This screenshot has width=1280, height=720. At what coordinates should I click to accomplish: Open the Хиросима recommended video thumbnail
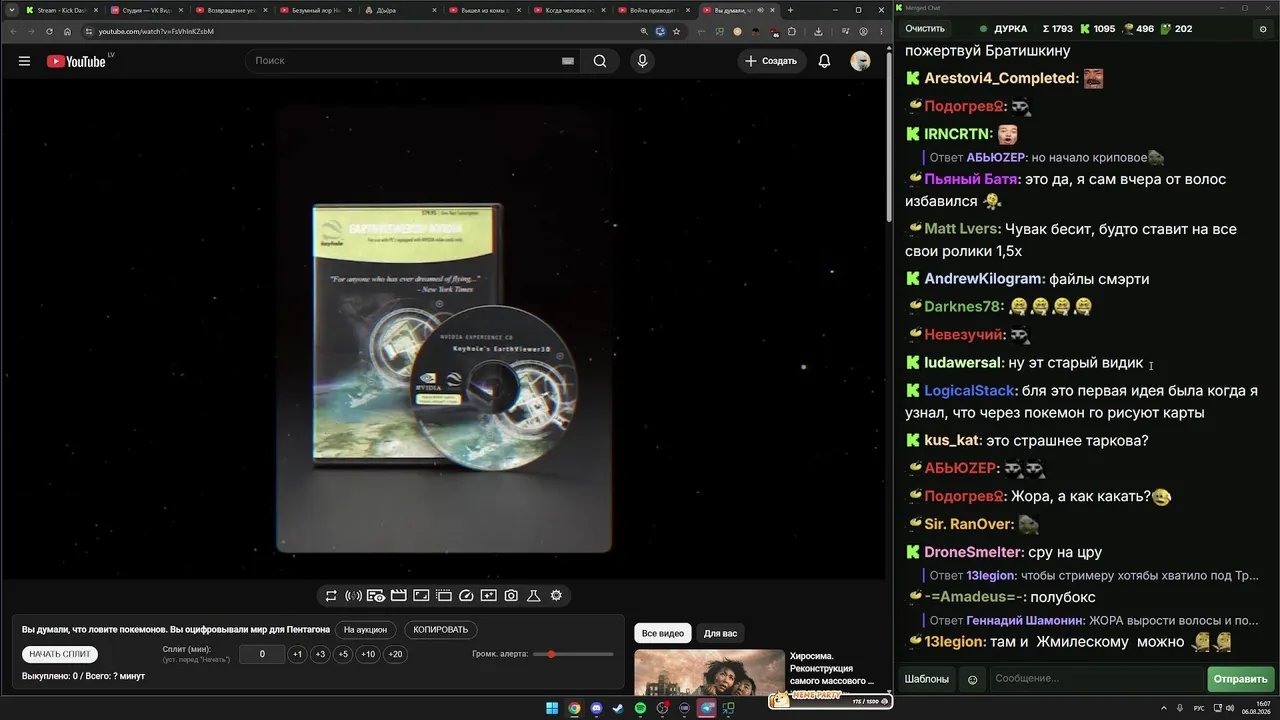709,674
